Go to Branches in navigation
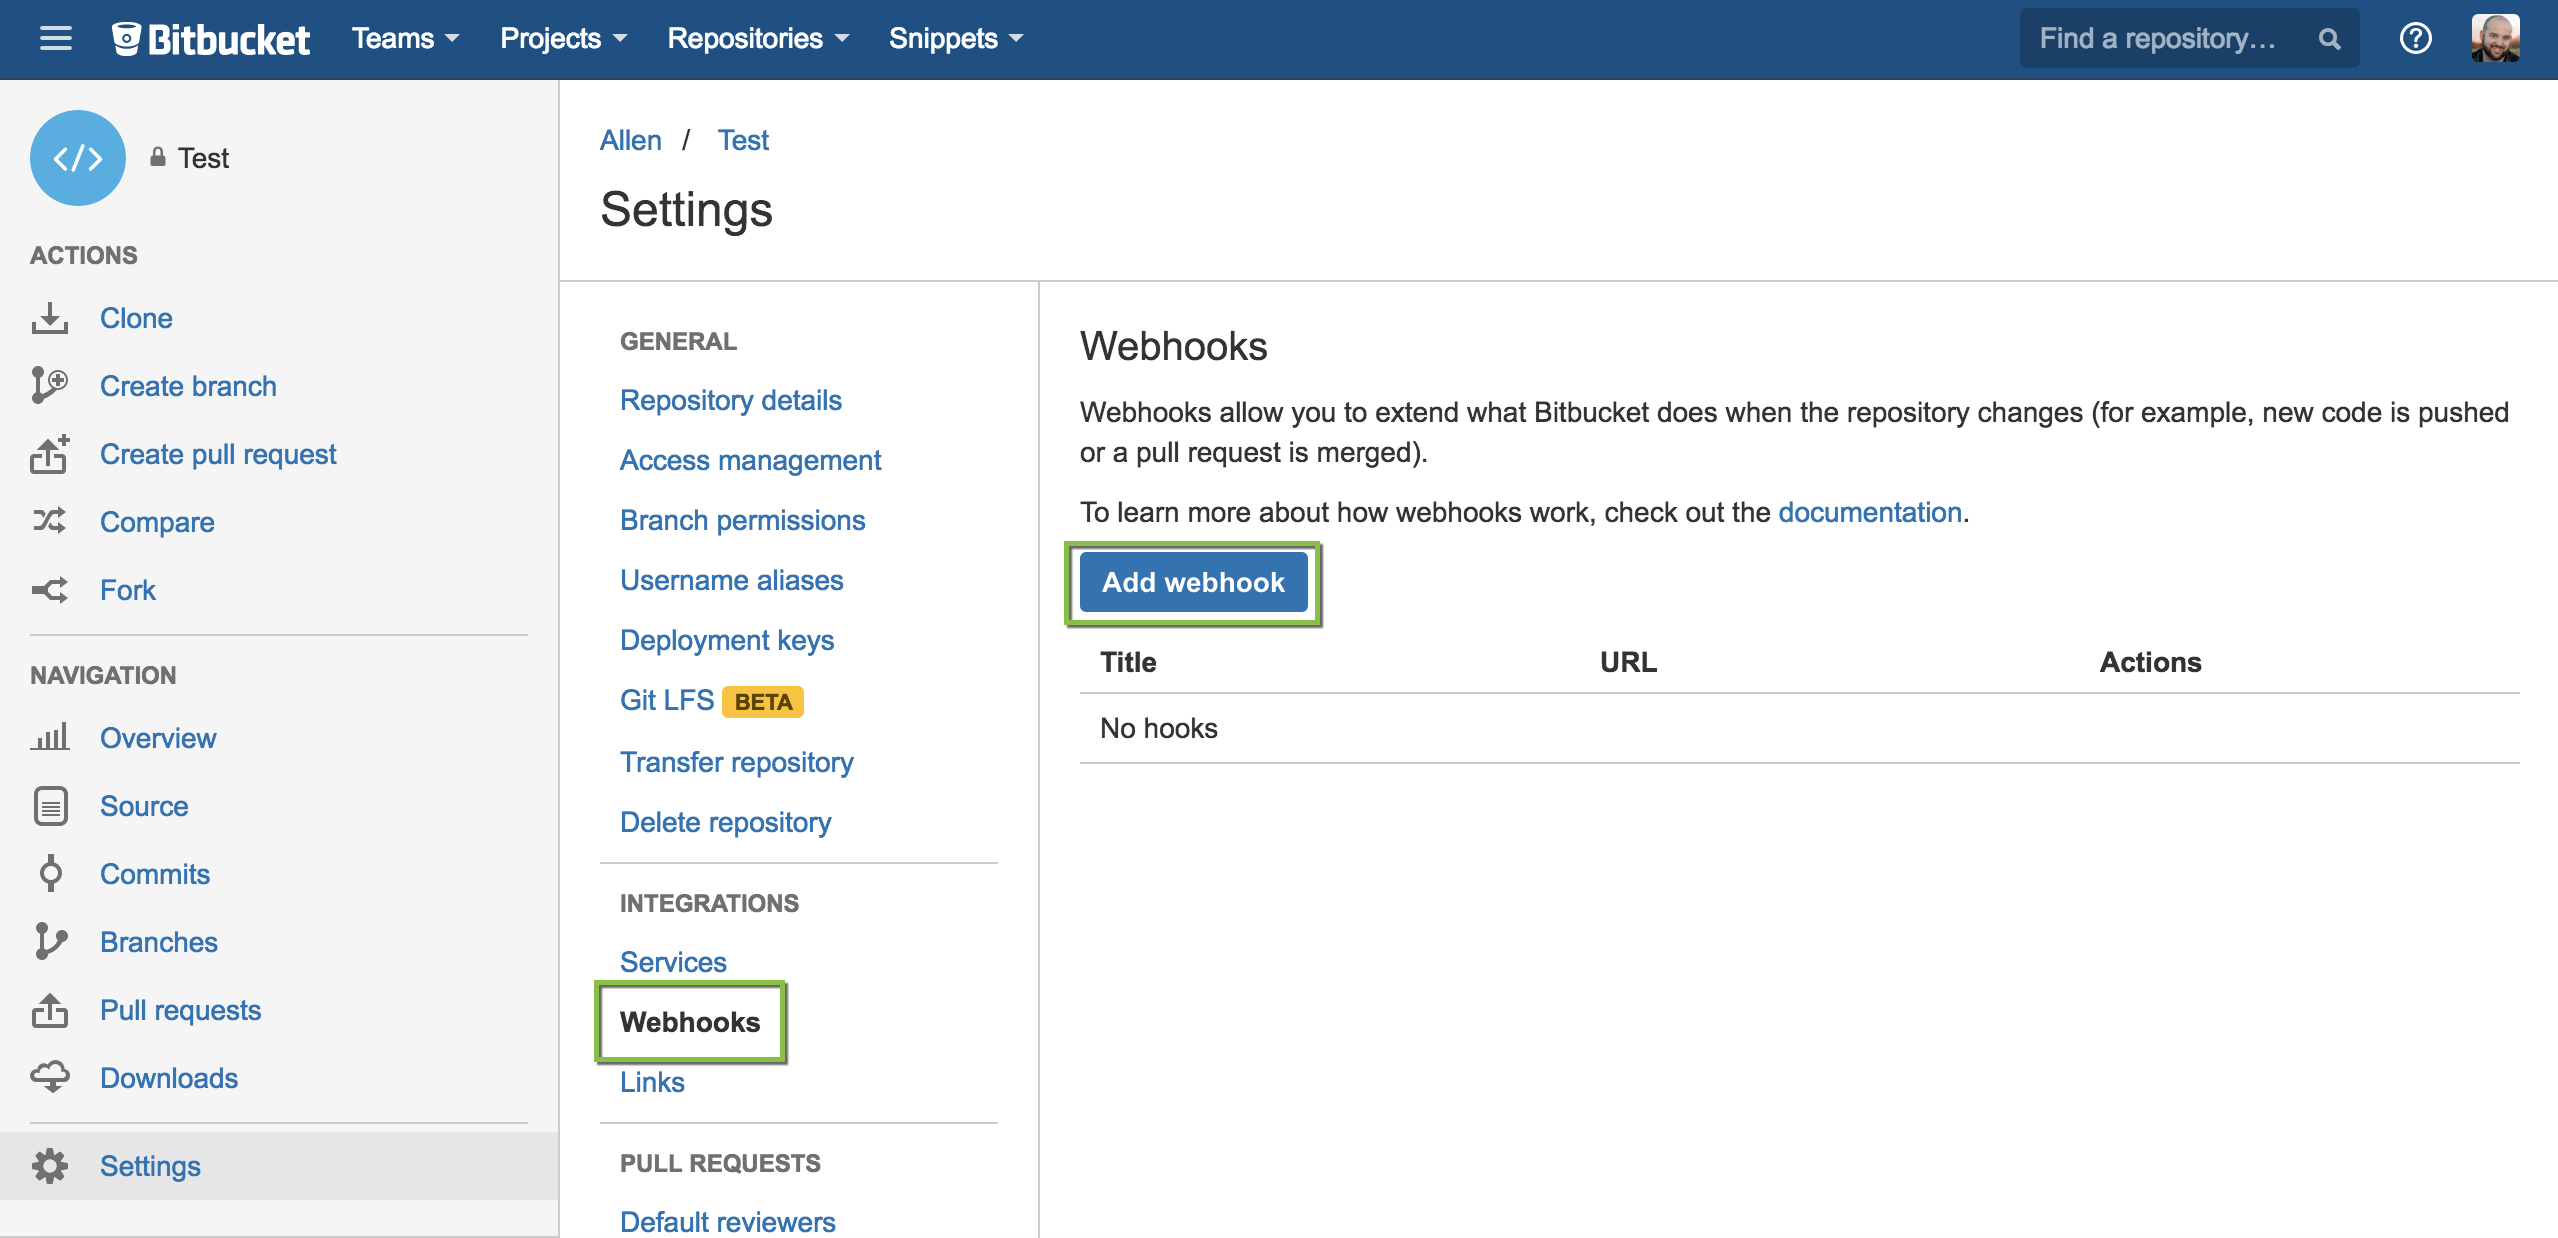 pos(159,942)
